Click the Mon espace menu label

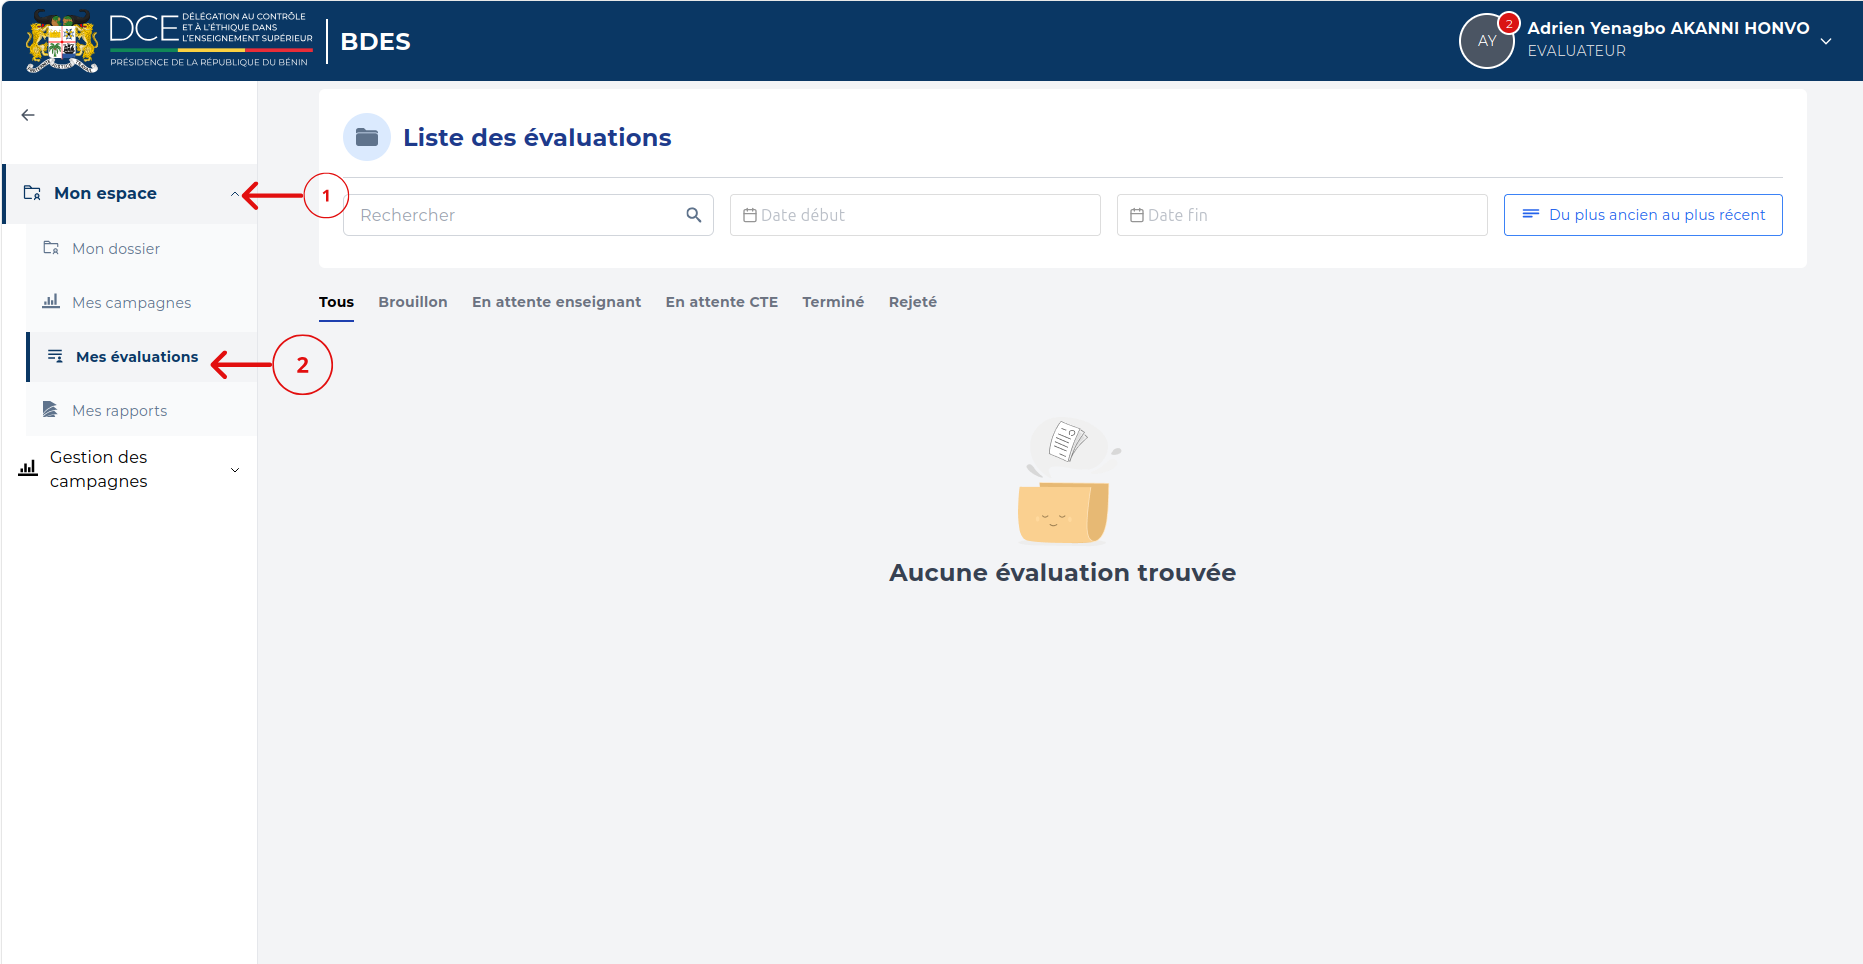(x=105, y=193)
